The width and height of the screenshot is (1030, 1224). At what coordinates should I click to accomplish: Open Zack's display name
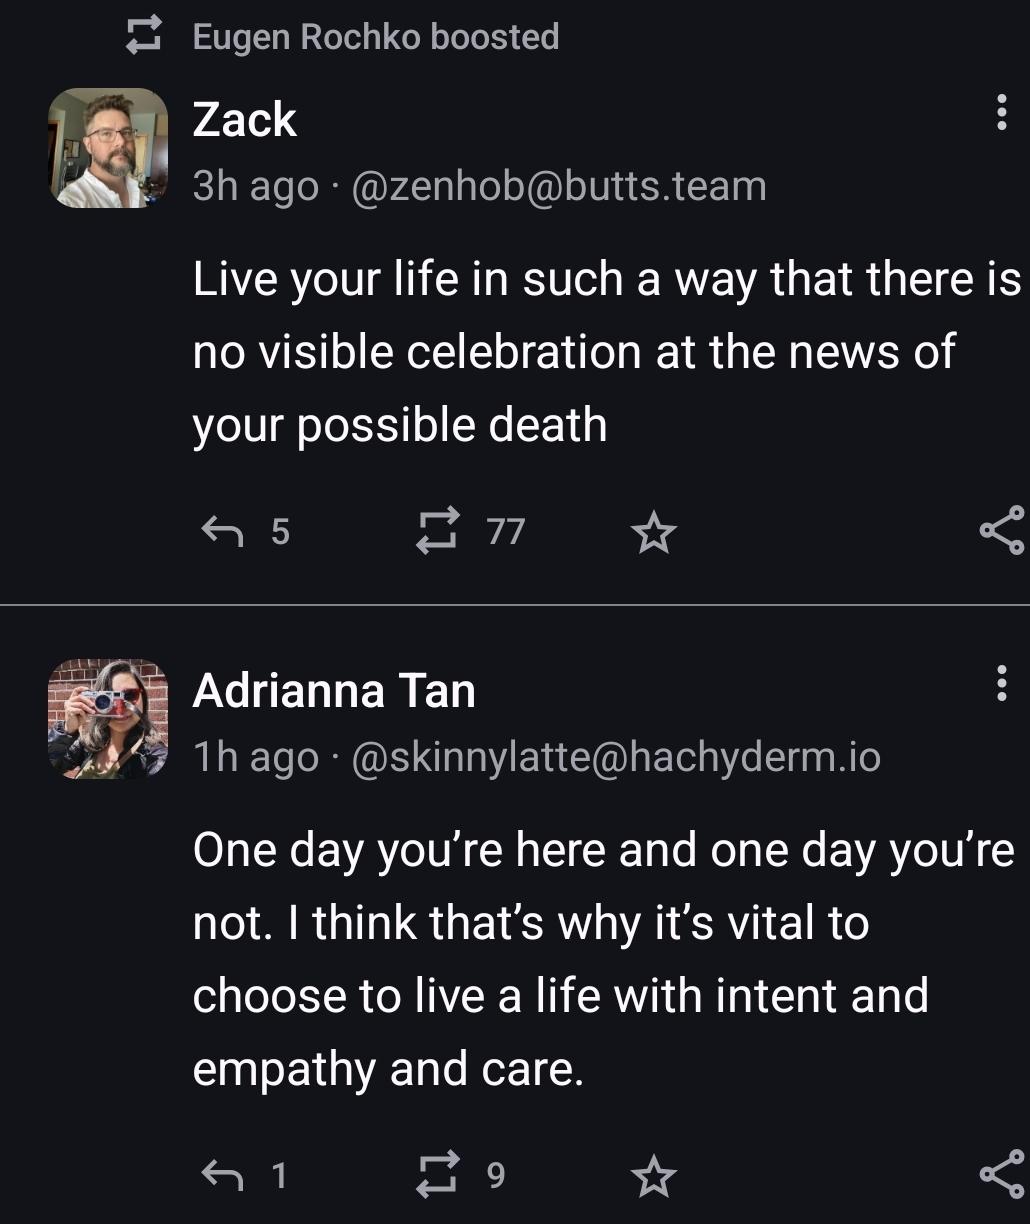(244, 120)
